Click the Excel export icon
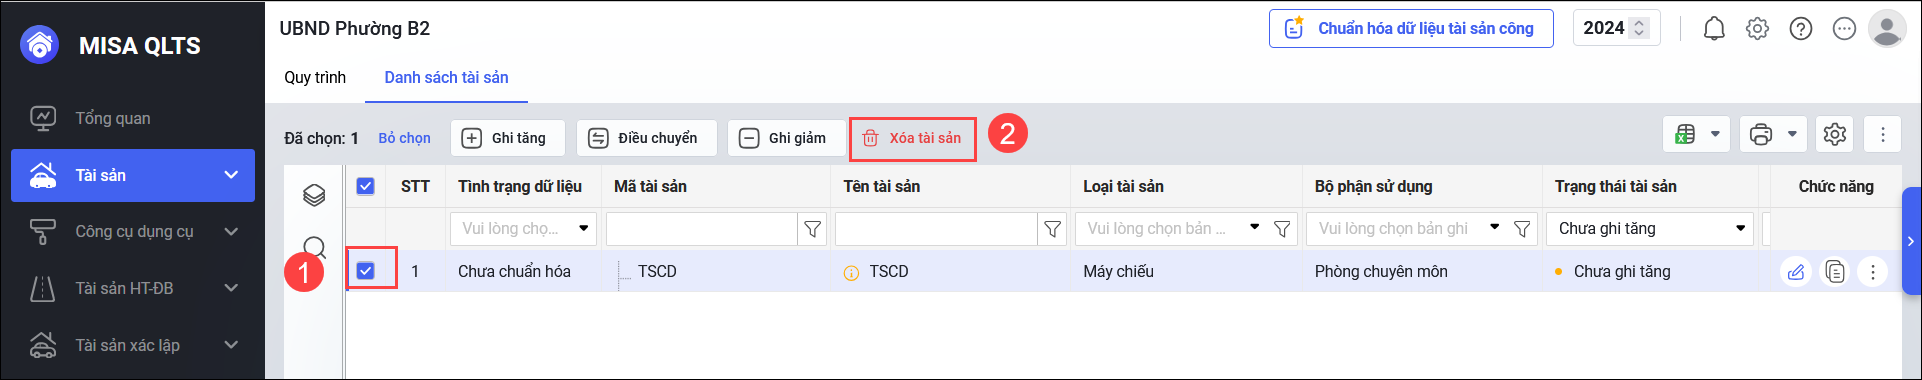Image resolution: width=1922 pixels, height=380 pixels. tap(1685, 134)
